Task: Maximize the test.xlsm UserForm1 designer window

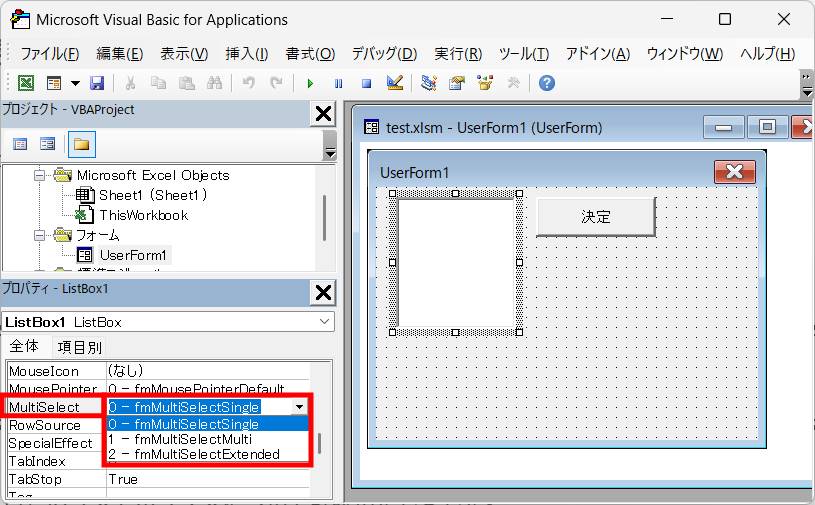Action: (767, 127)
